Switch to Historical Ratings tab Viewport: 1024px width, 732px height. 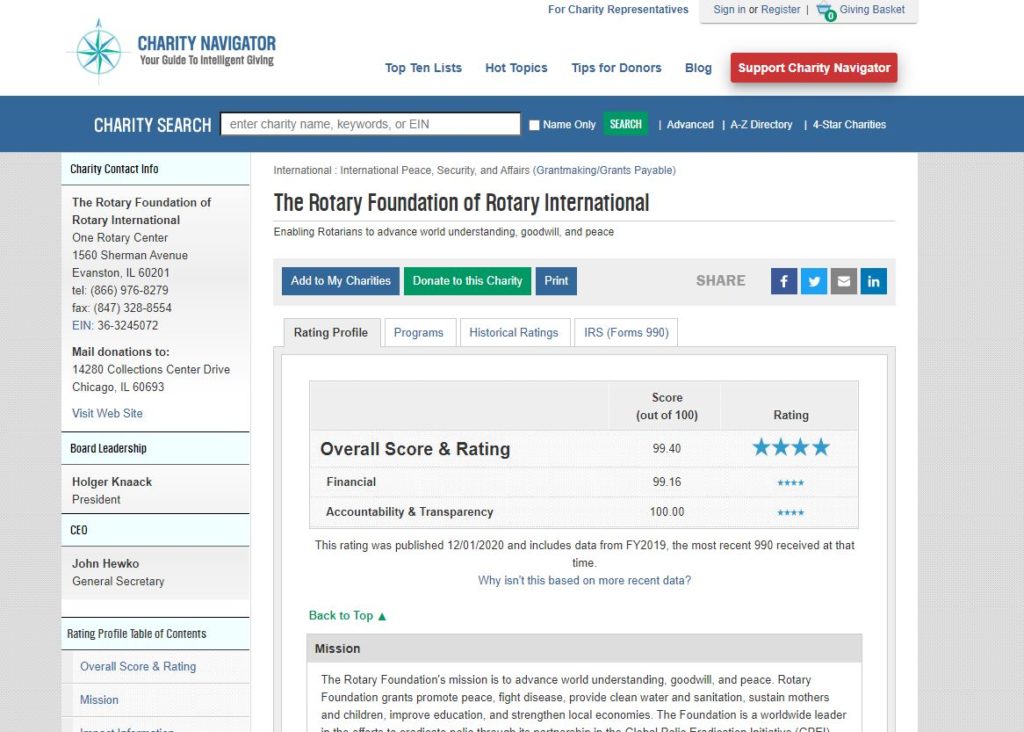[514, 332]
